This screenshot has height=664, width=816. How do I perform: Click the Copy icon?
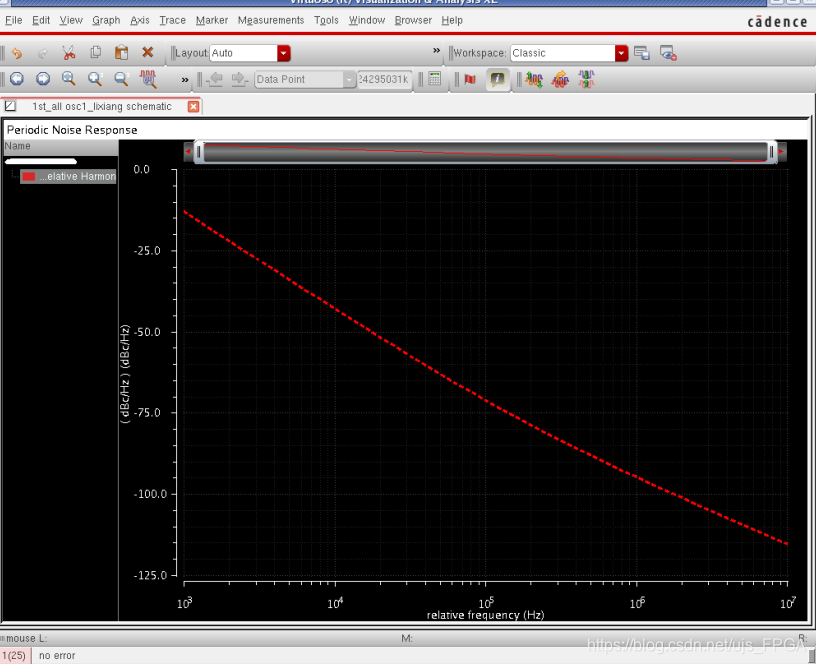95,53
